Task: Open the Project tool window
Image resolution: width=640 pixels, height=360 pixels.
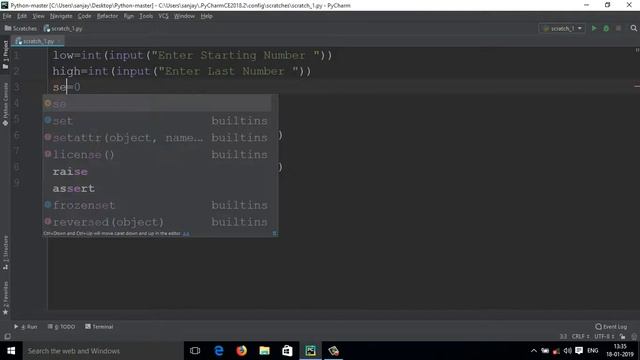Action: pyautogui.click(x=5, y=55)
